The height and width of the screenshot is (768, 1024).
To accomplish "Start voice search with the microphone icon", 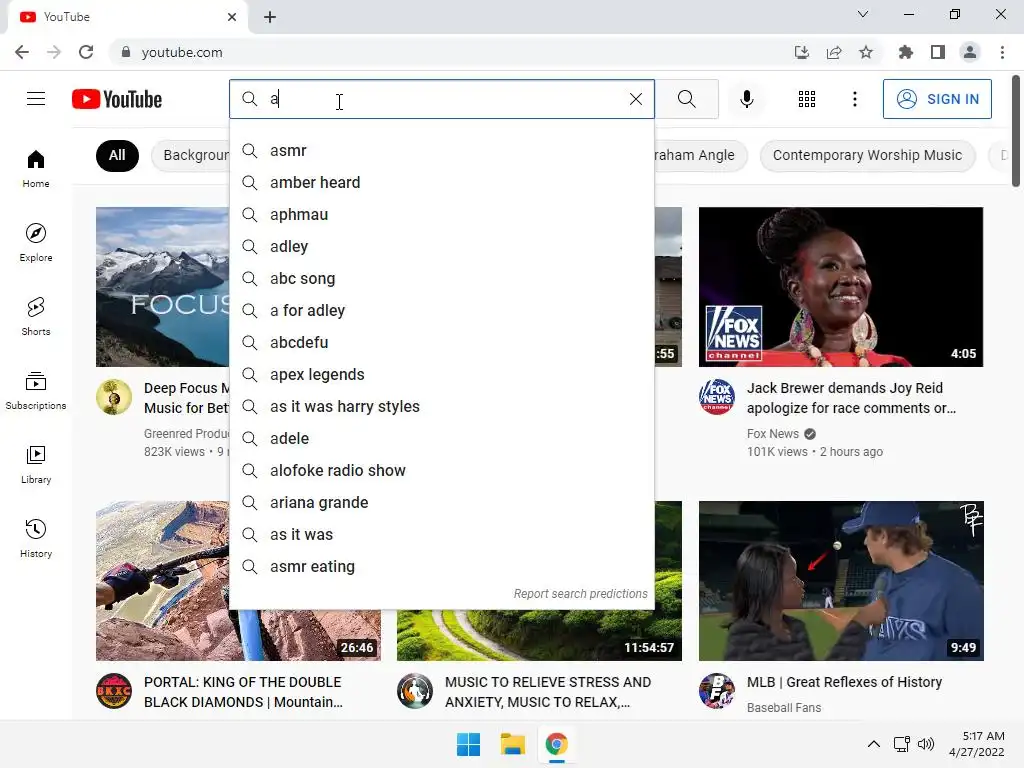I will tap(746, 99).
